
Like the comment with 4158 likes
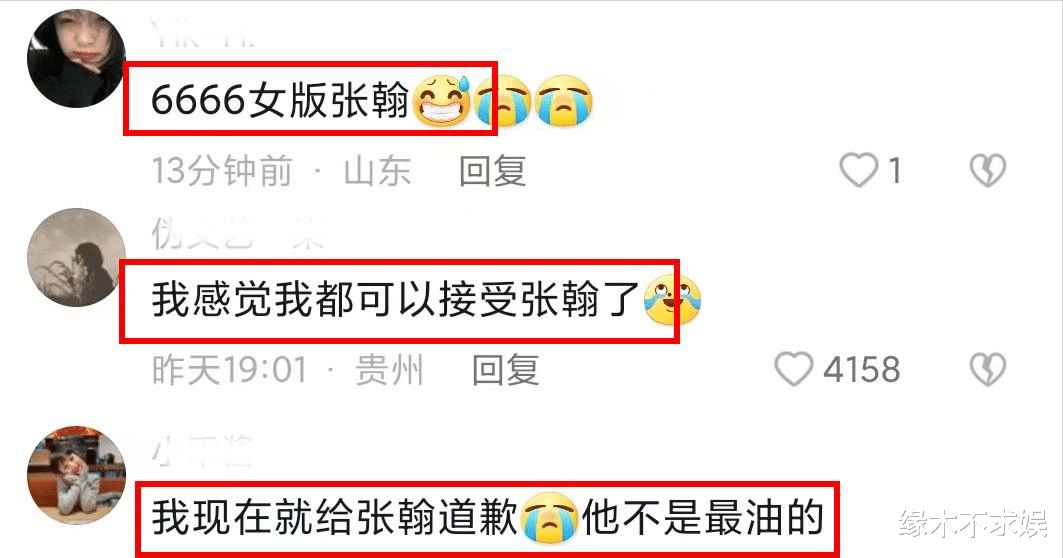(793, 370)
